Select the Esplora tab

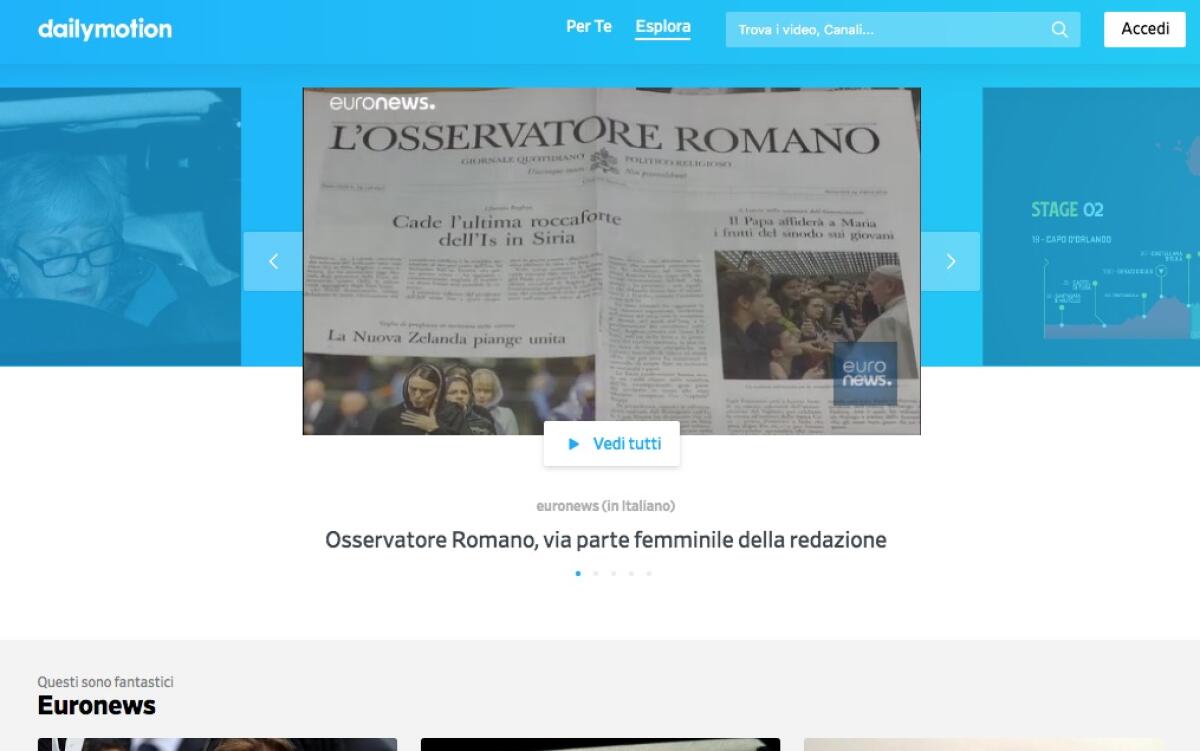pos(662,27)
